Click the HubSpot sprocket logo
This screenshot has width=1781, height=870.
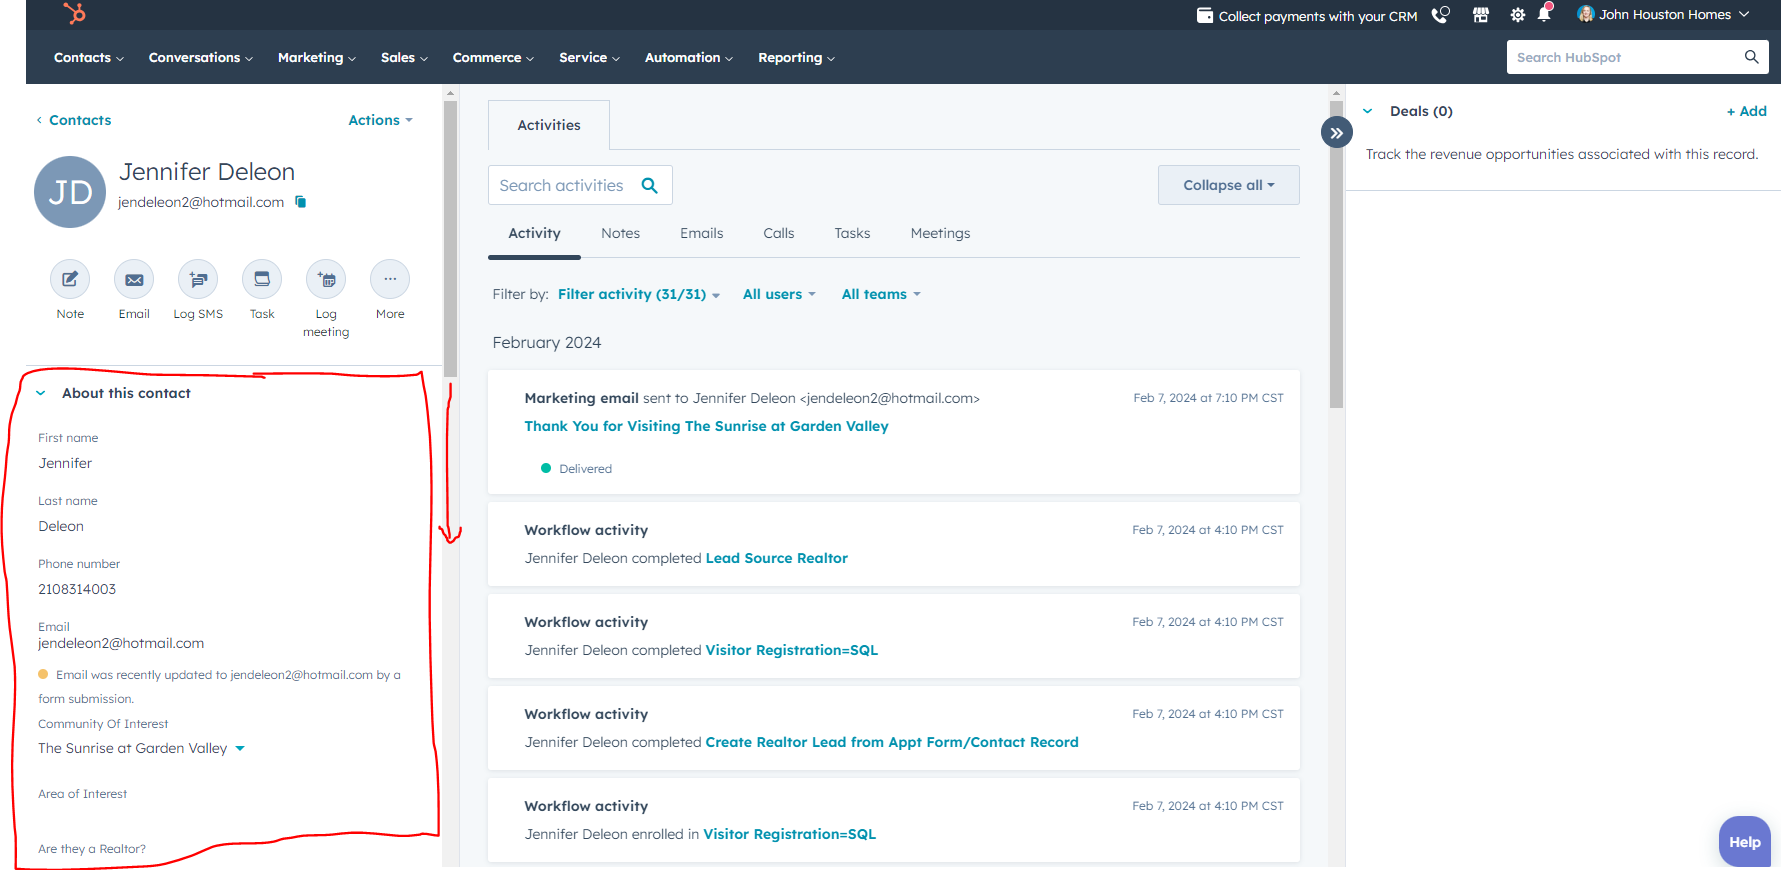click(x=75, y=13)
